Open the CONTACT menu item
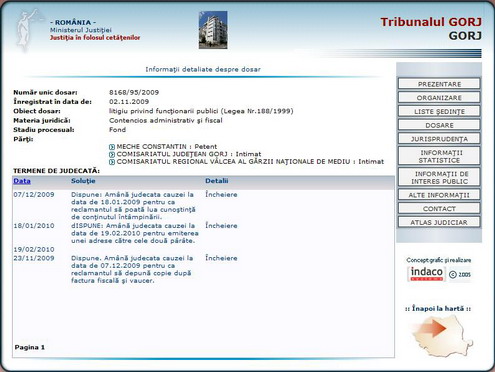Screen dimensions: 495x372 pyautogui.click(x=439, y=209)
